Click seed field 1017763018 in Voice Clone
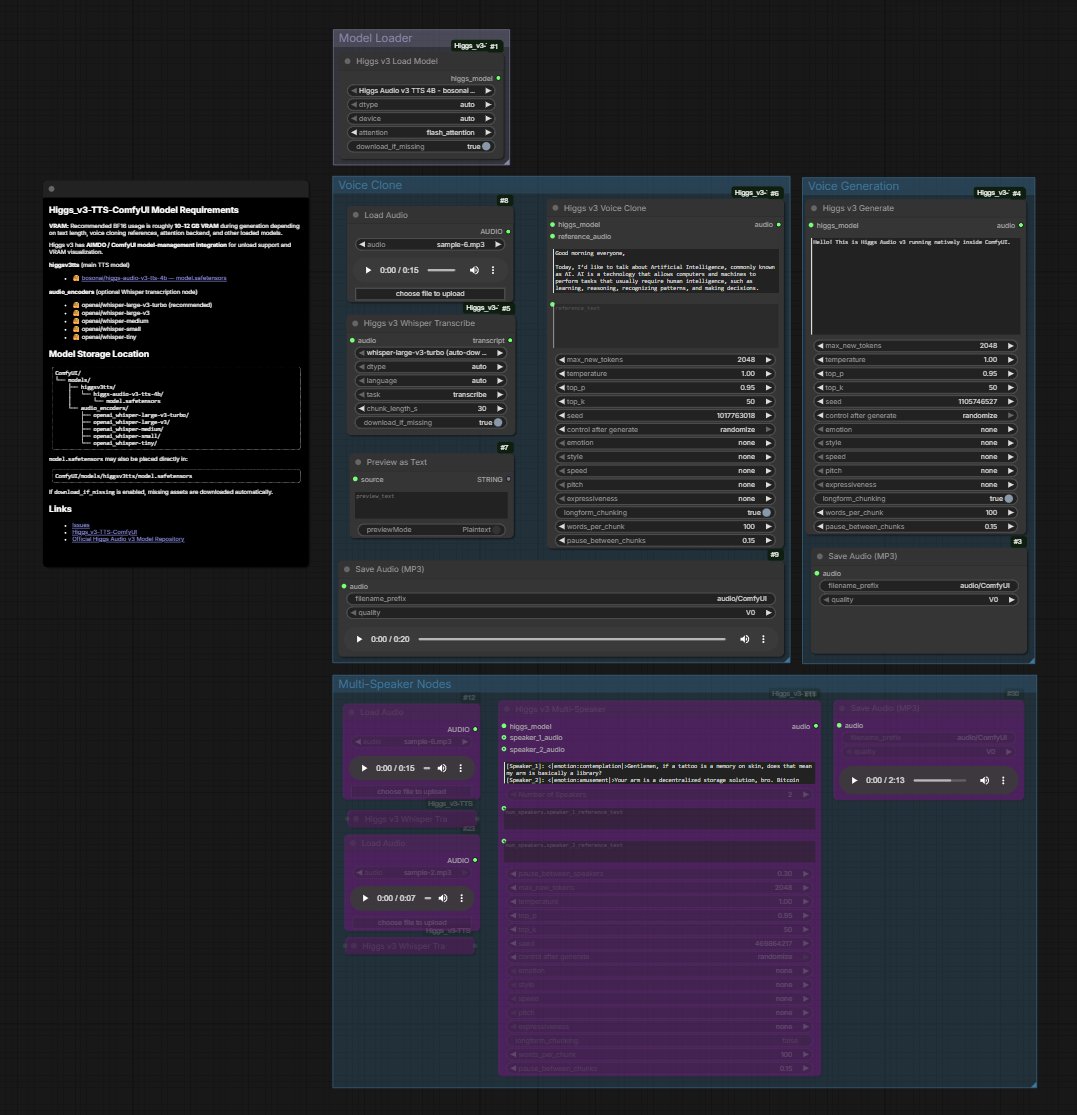 click(x=664, y=415)
